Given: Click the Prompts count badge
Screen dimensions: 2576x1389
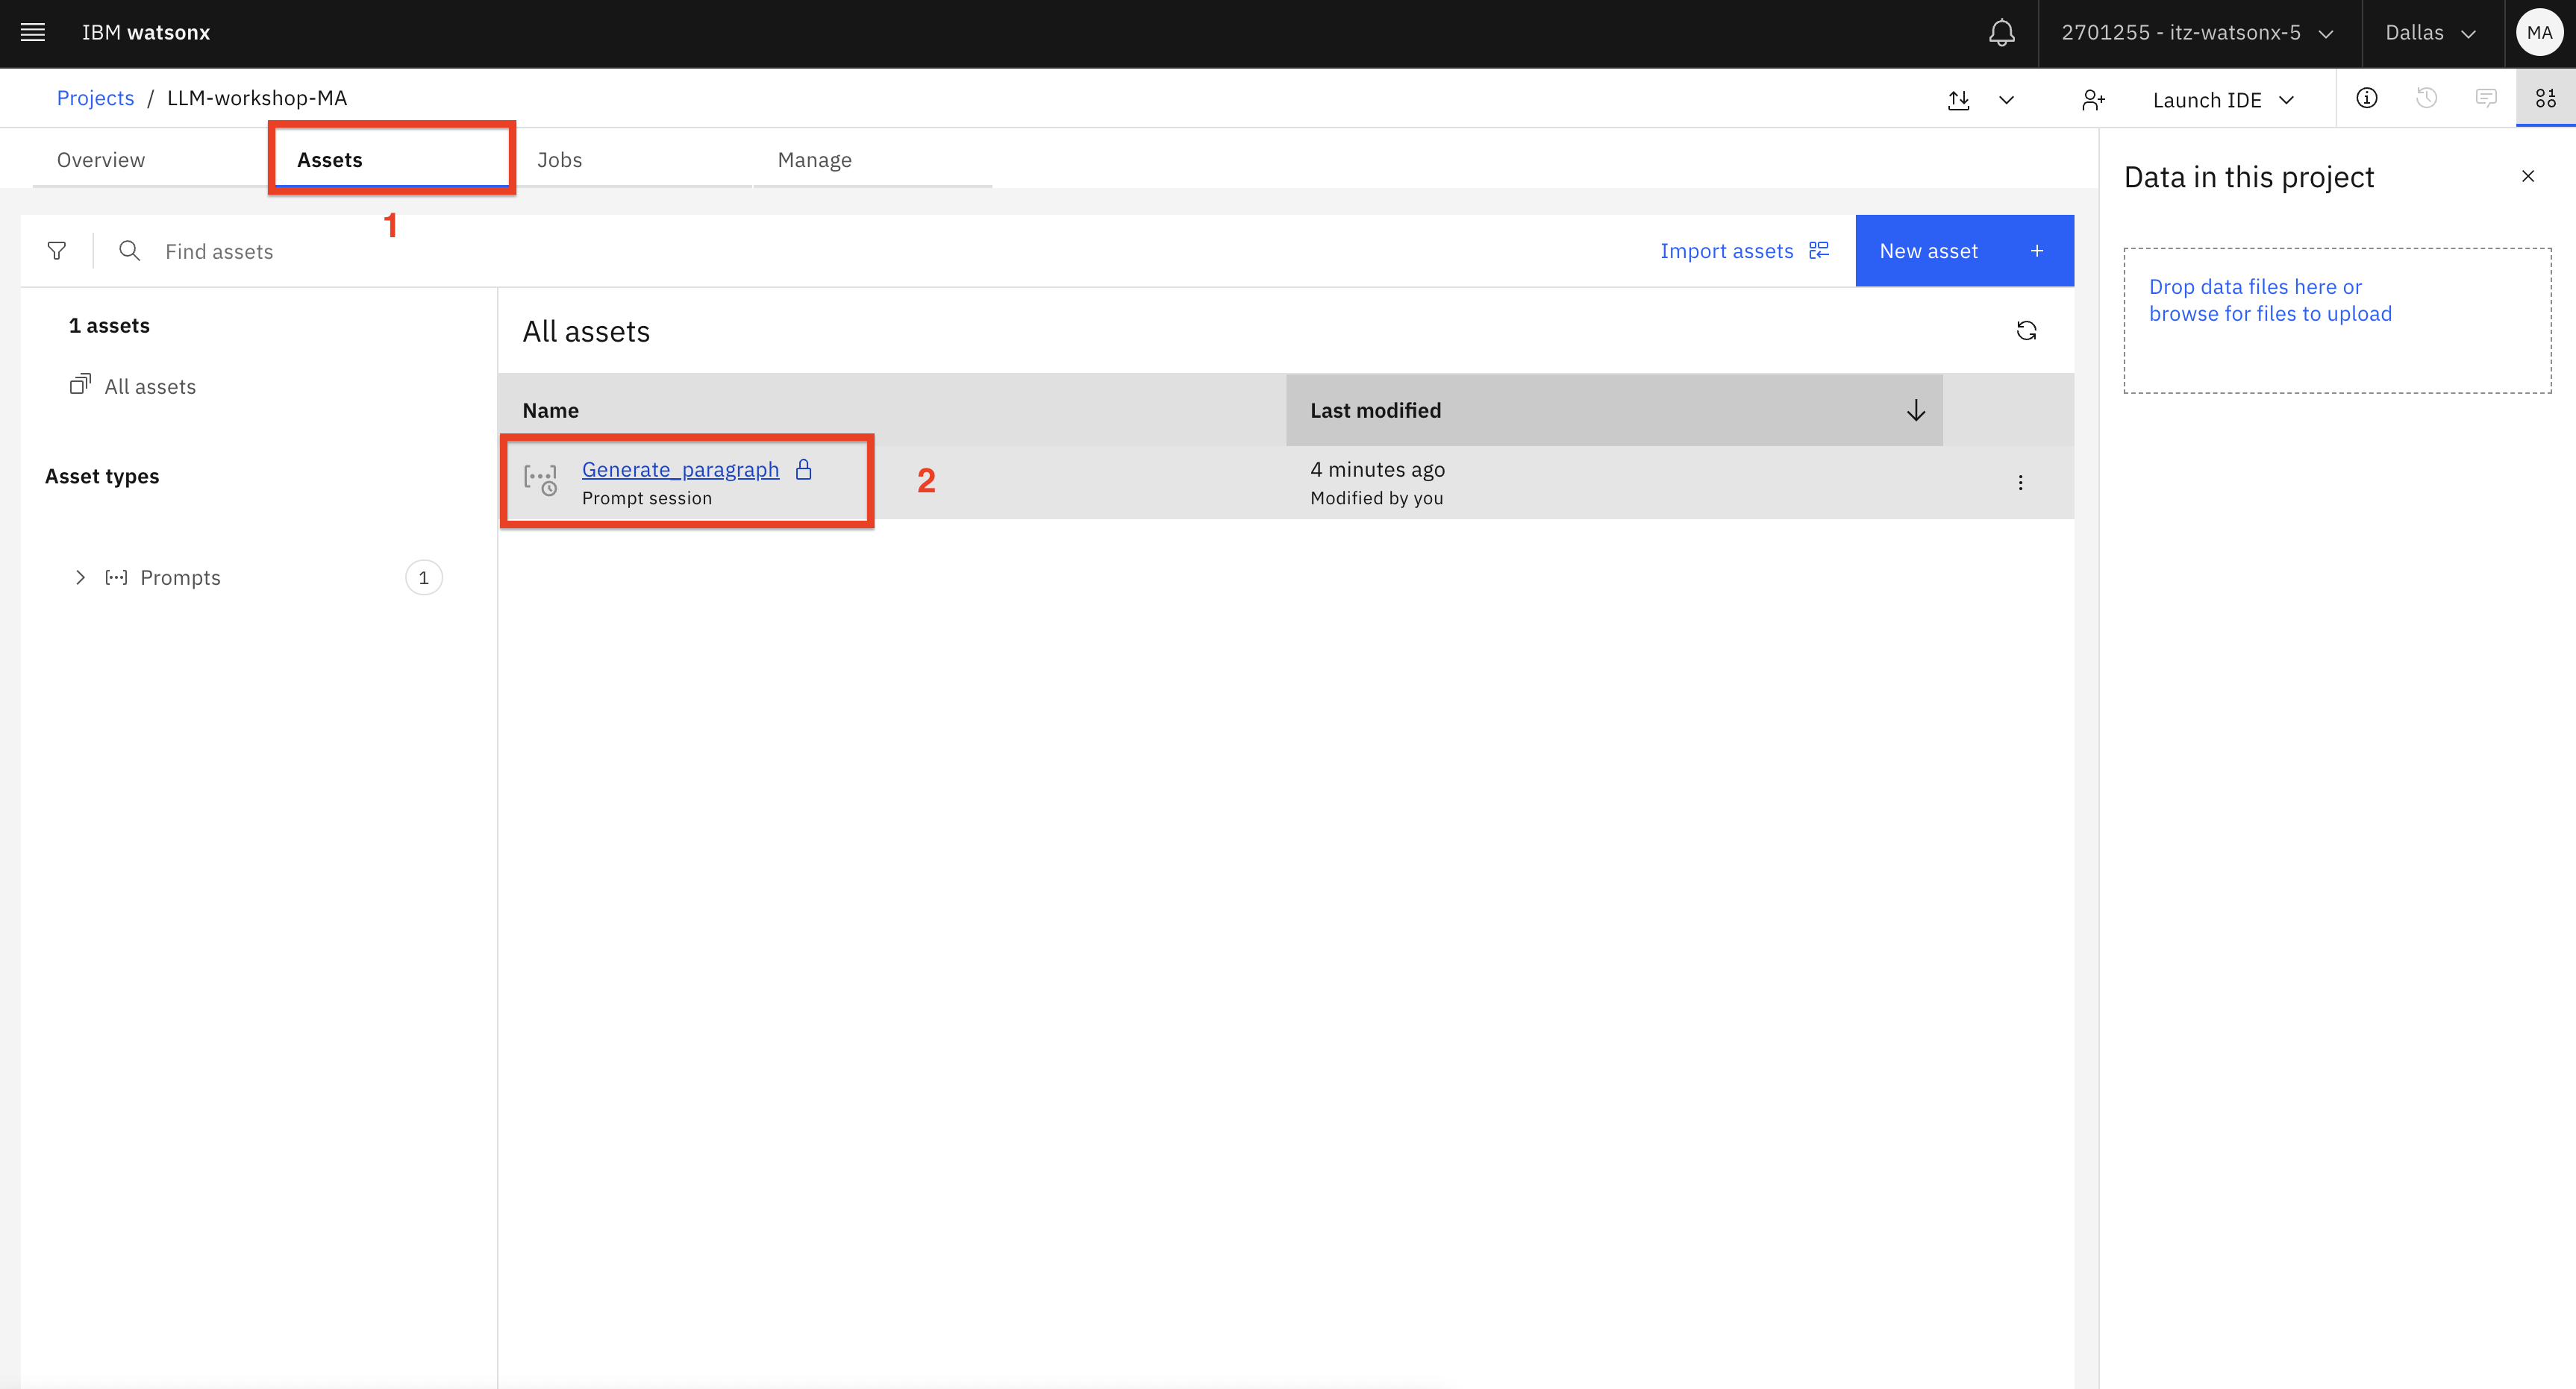Looking at the screenshot, I should pos(424,577).
